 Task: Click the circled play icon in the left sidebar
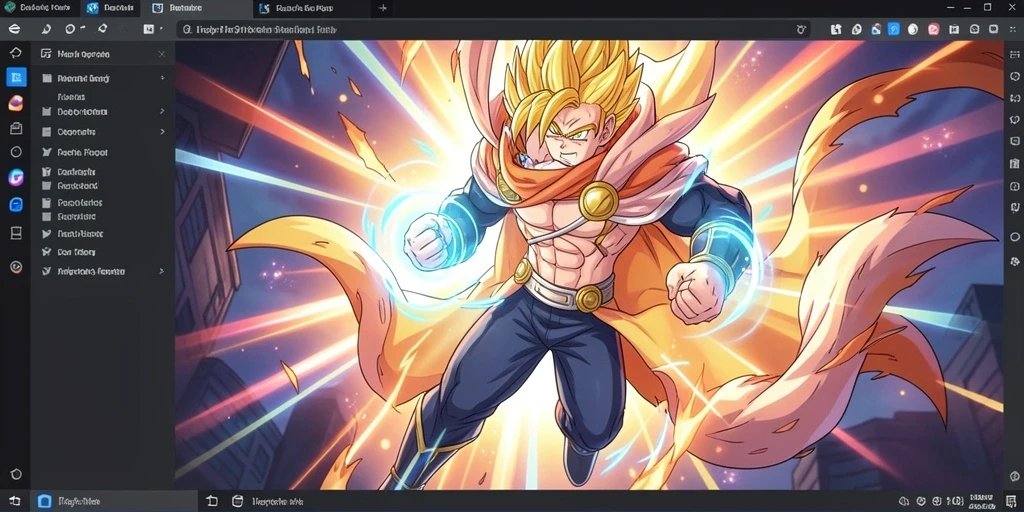[16, 266]
